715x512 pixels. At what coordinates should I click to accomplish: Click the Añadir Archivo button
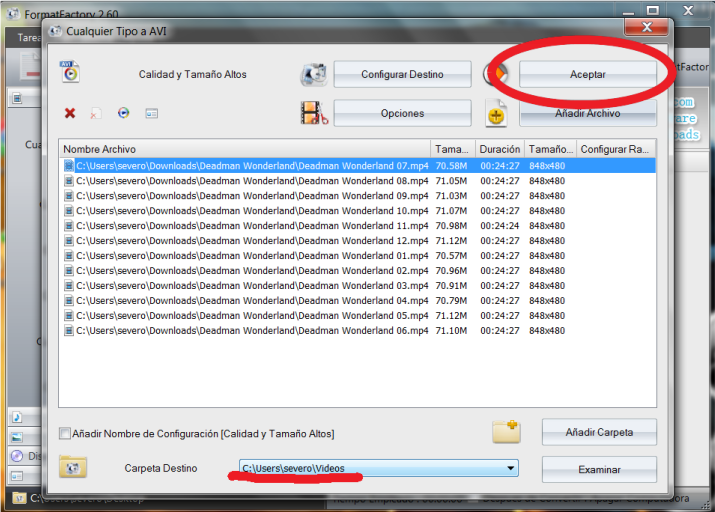tap(587, 113)
